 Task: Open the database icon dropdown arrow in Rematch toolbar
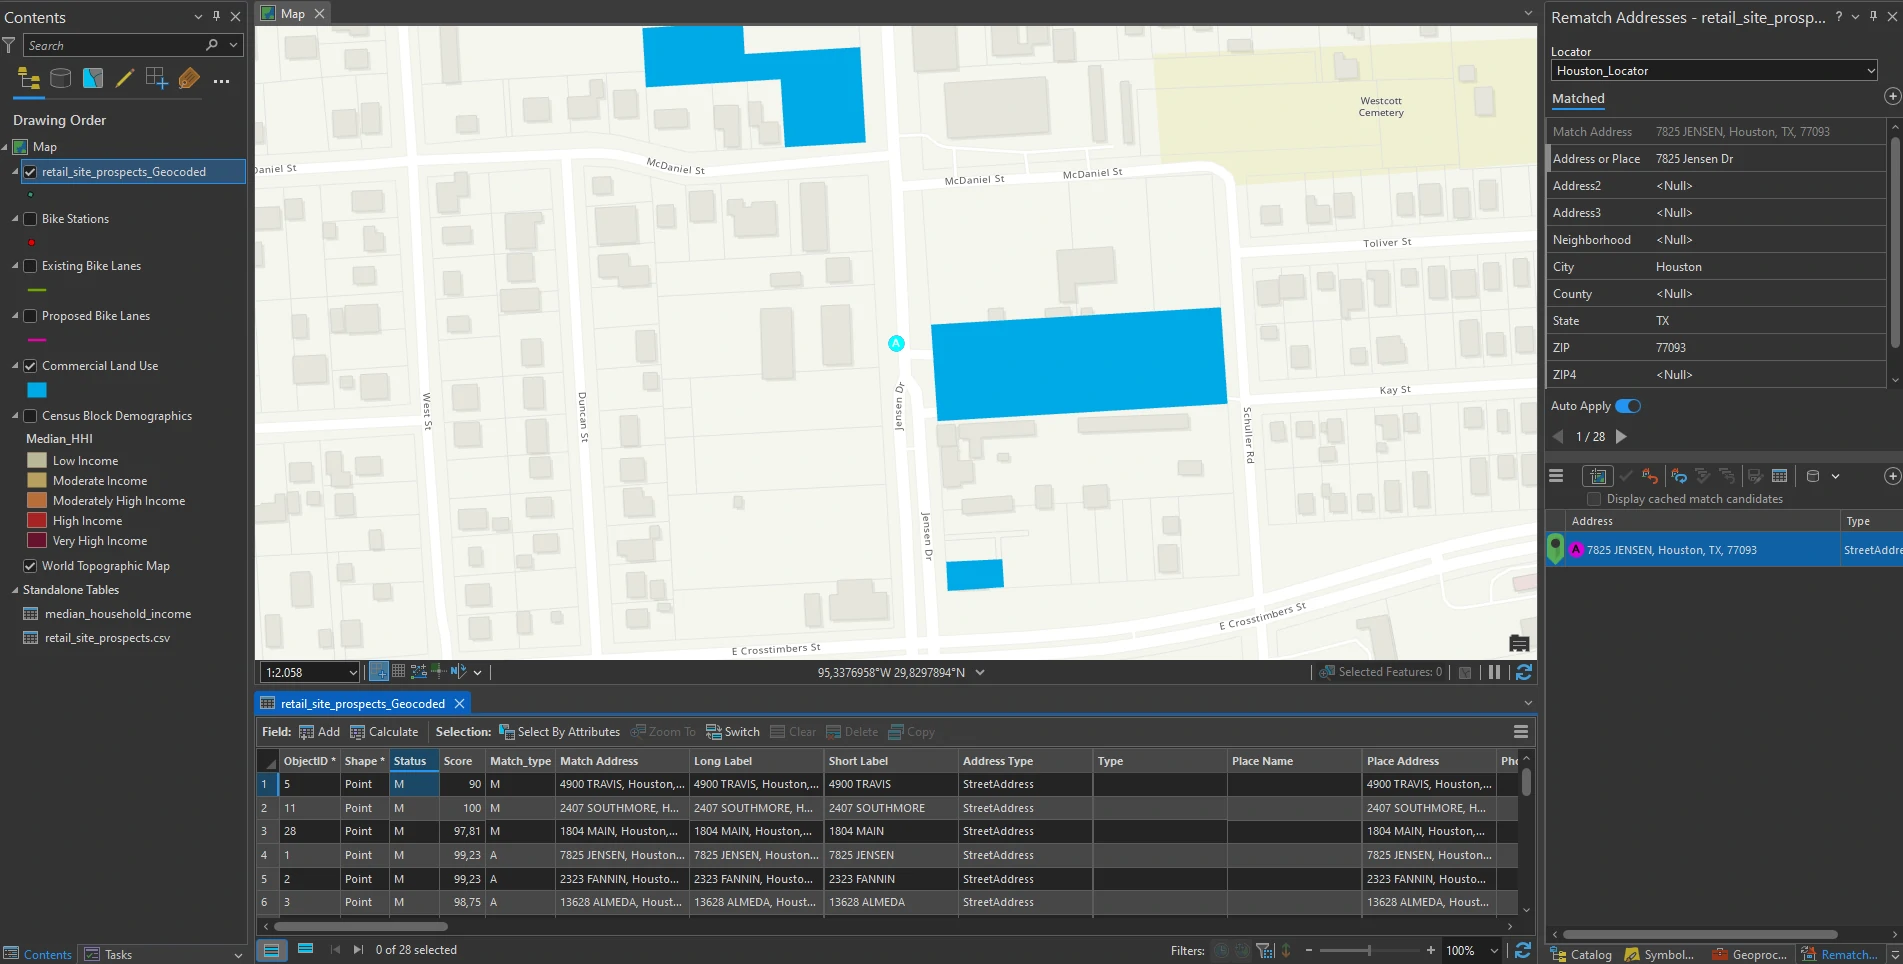pyautogui.click(x=1835, y=477)
